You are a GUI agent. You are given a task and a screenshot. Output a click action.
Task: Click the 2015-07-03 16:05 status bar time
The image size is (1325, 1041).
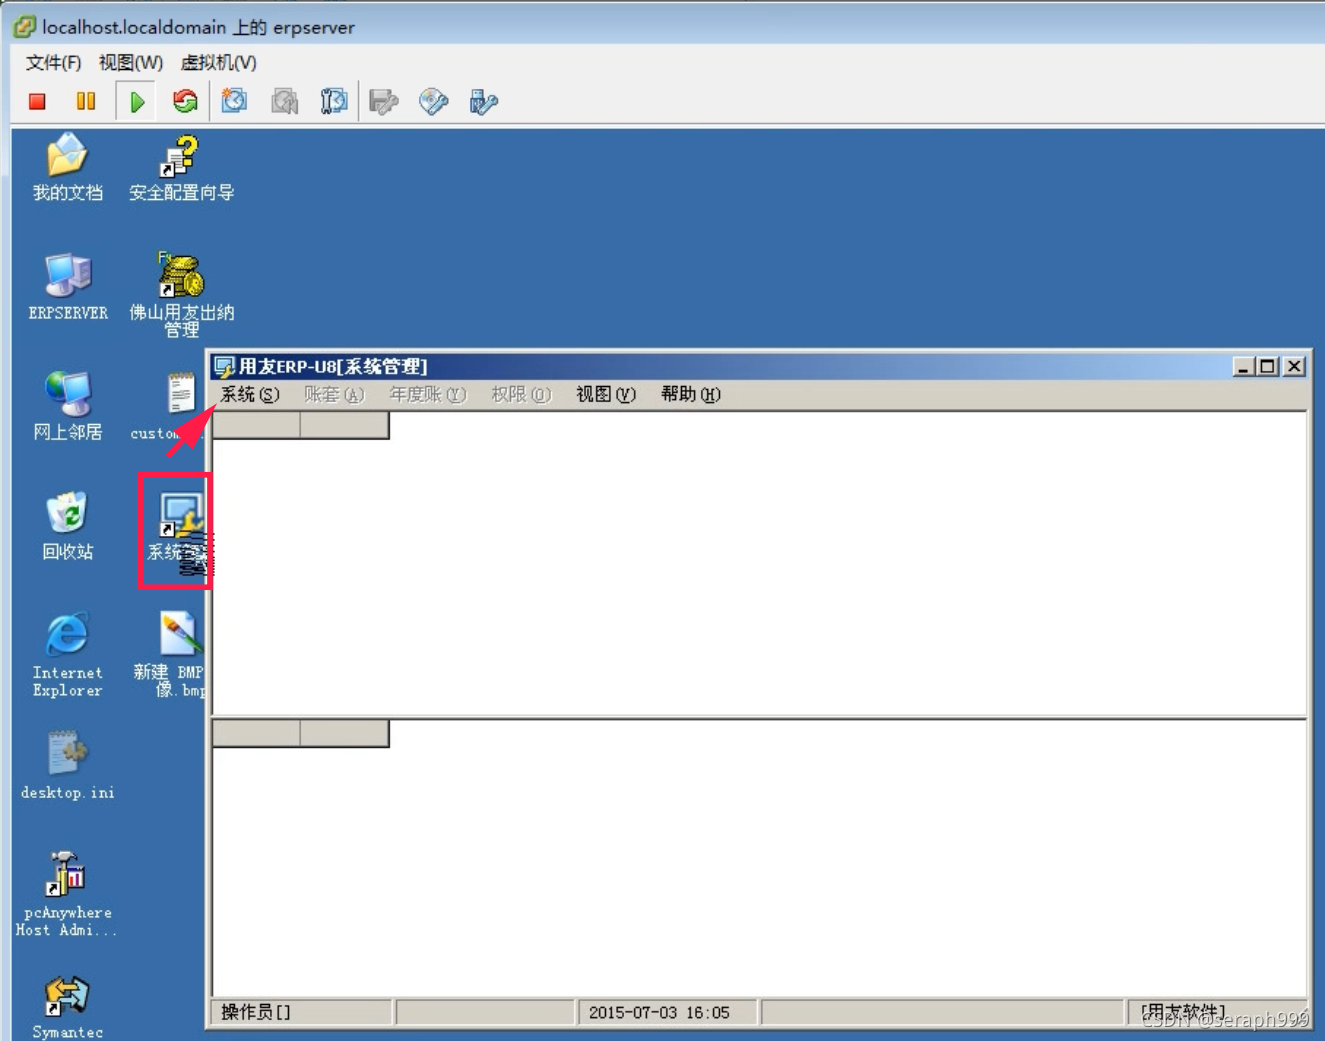[667, 1012]
